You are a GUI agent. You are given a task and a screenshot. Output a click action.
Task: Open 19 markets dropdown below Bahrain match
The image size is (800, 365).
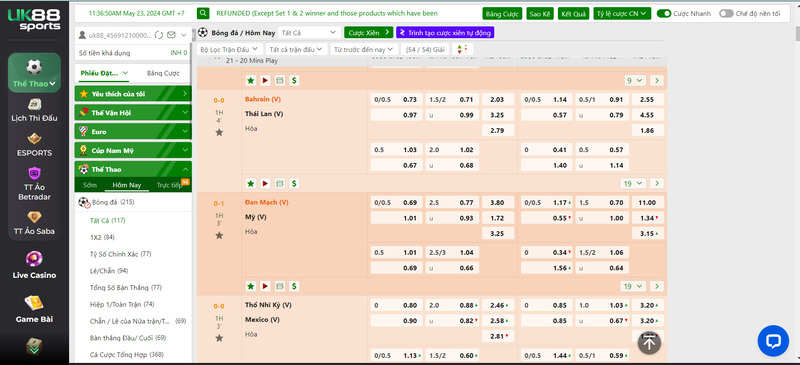[x=633, y=183]
